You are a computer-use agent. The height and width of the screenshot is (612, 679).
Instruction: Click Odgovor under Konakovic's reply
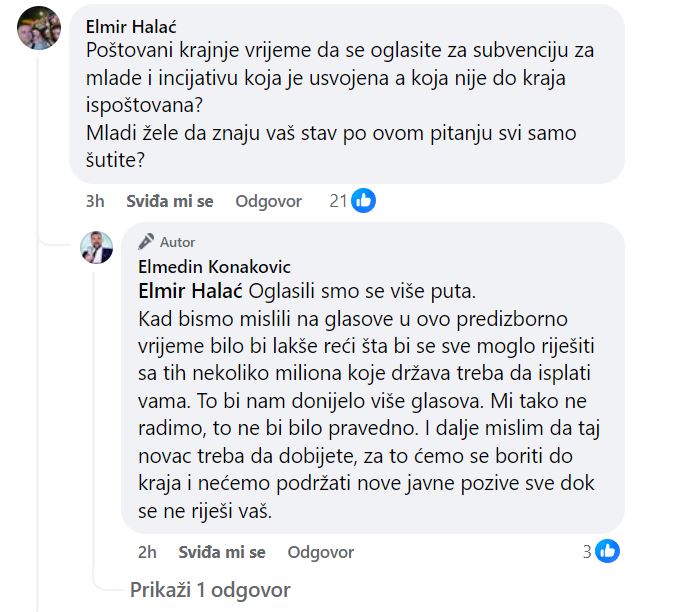tap(320, 552)
